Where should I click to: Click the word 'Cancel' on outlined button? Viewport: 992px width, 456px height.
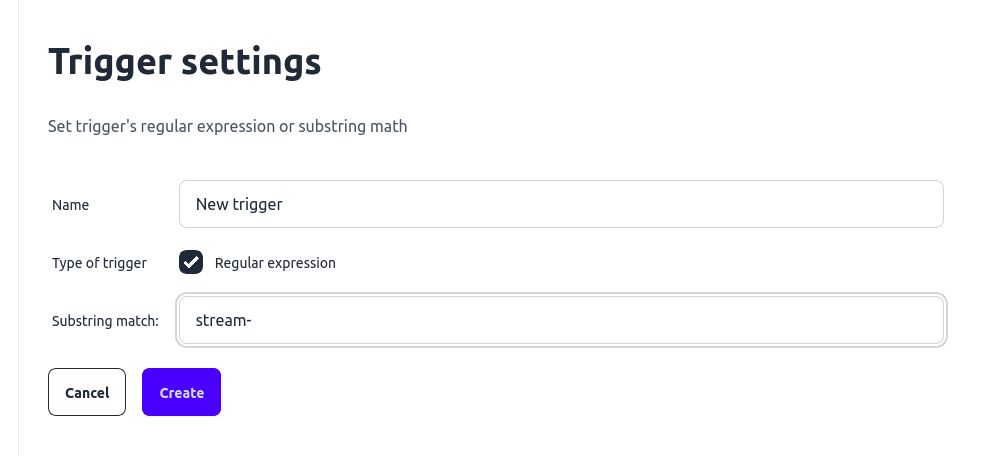point(87,393)
